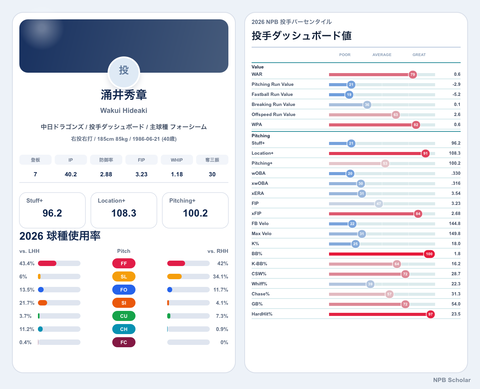
Task: Click the FB Velo percentile bubble
Action: [352, 224]
